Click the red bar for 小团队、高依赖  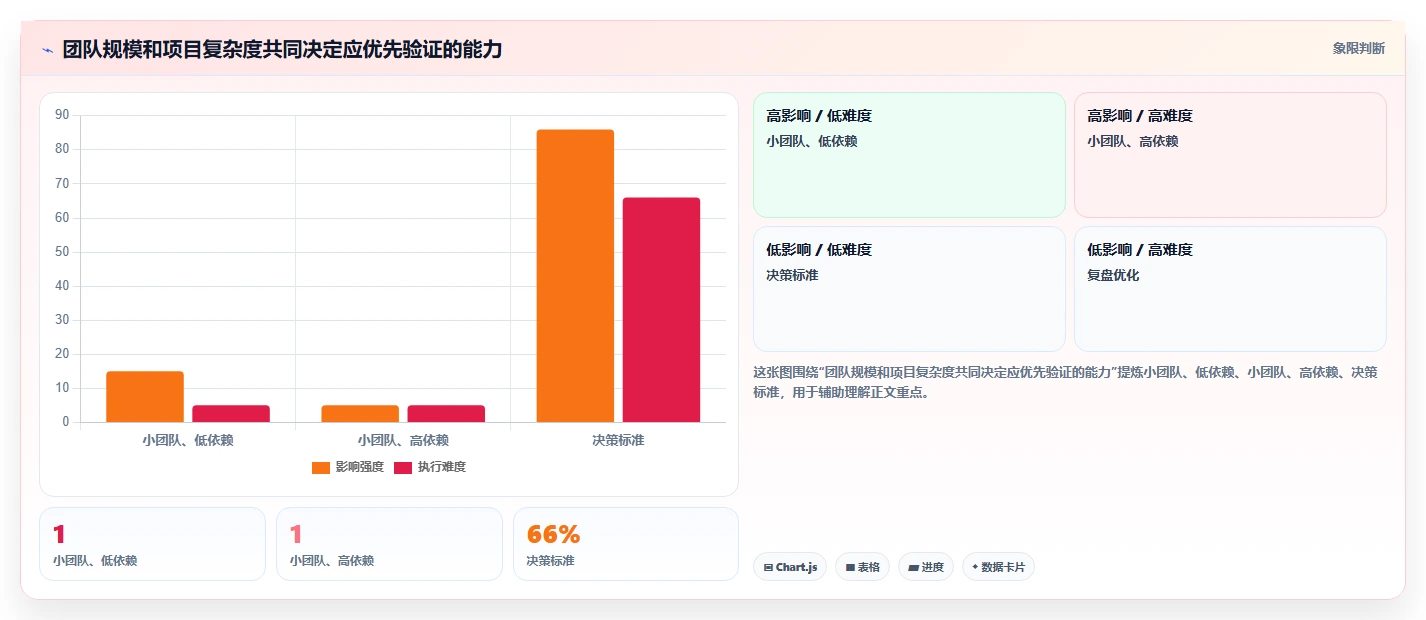(446, 413)
